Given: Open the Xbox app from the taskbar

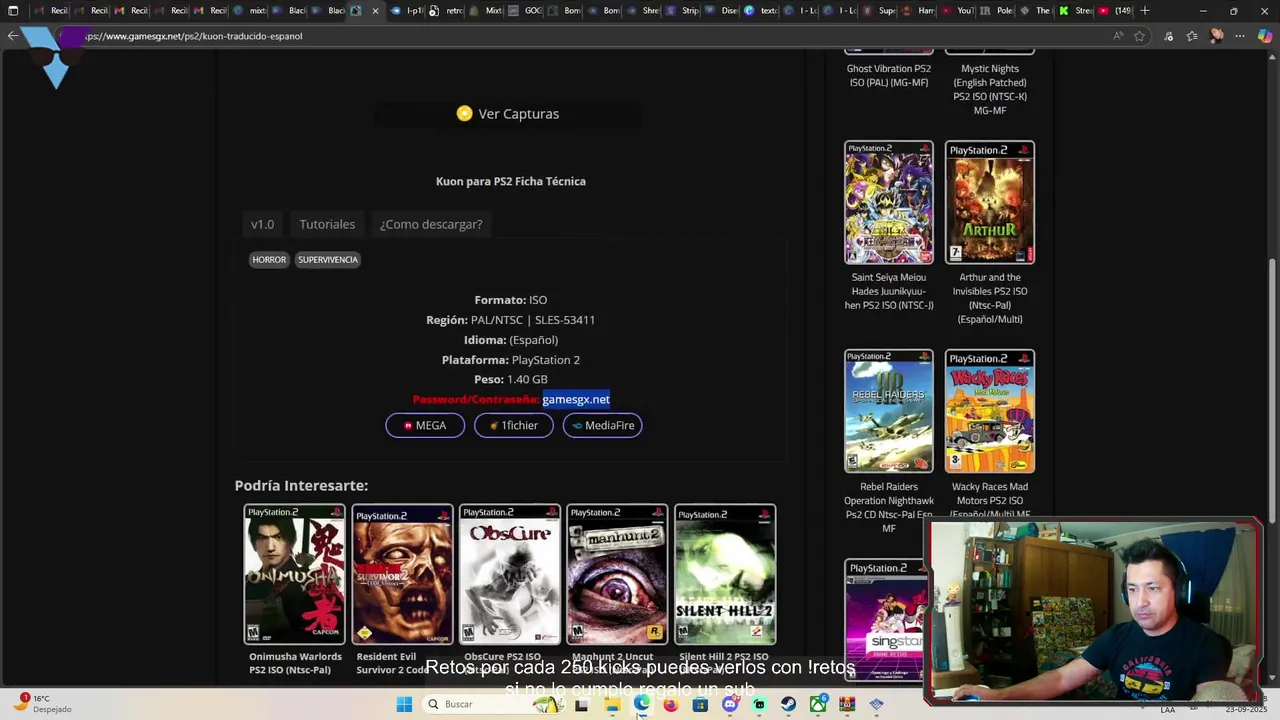Looking at the screenshot, I should coord(818,704).
